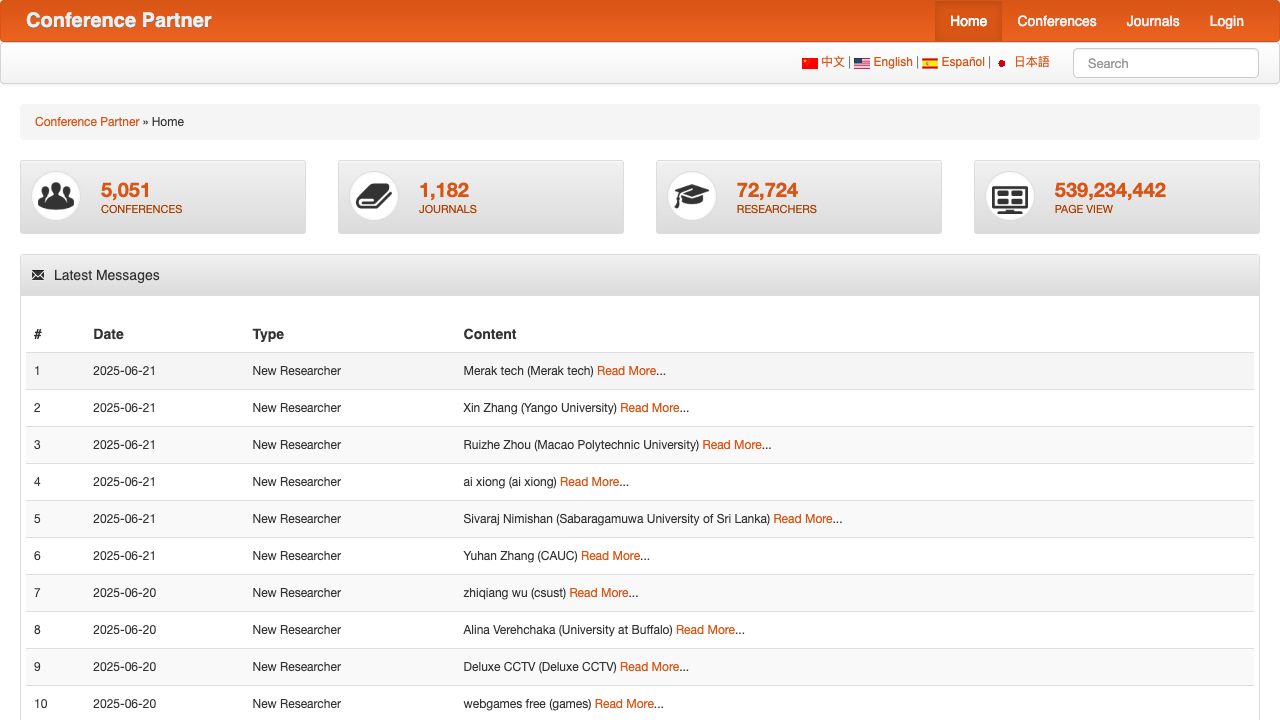
Task: Open Read More for Alina Verehchaka
Action: click(x=705, y=630)
